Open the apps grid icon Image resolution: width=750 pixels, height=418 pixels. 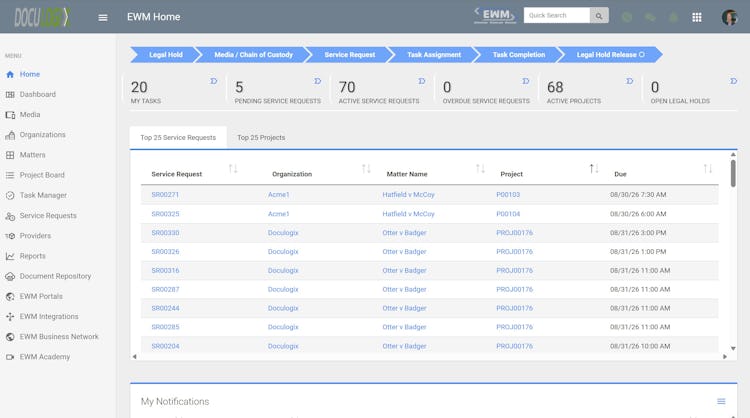[696, 17]
